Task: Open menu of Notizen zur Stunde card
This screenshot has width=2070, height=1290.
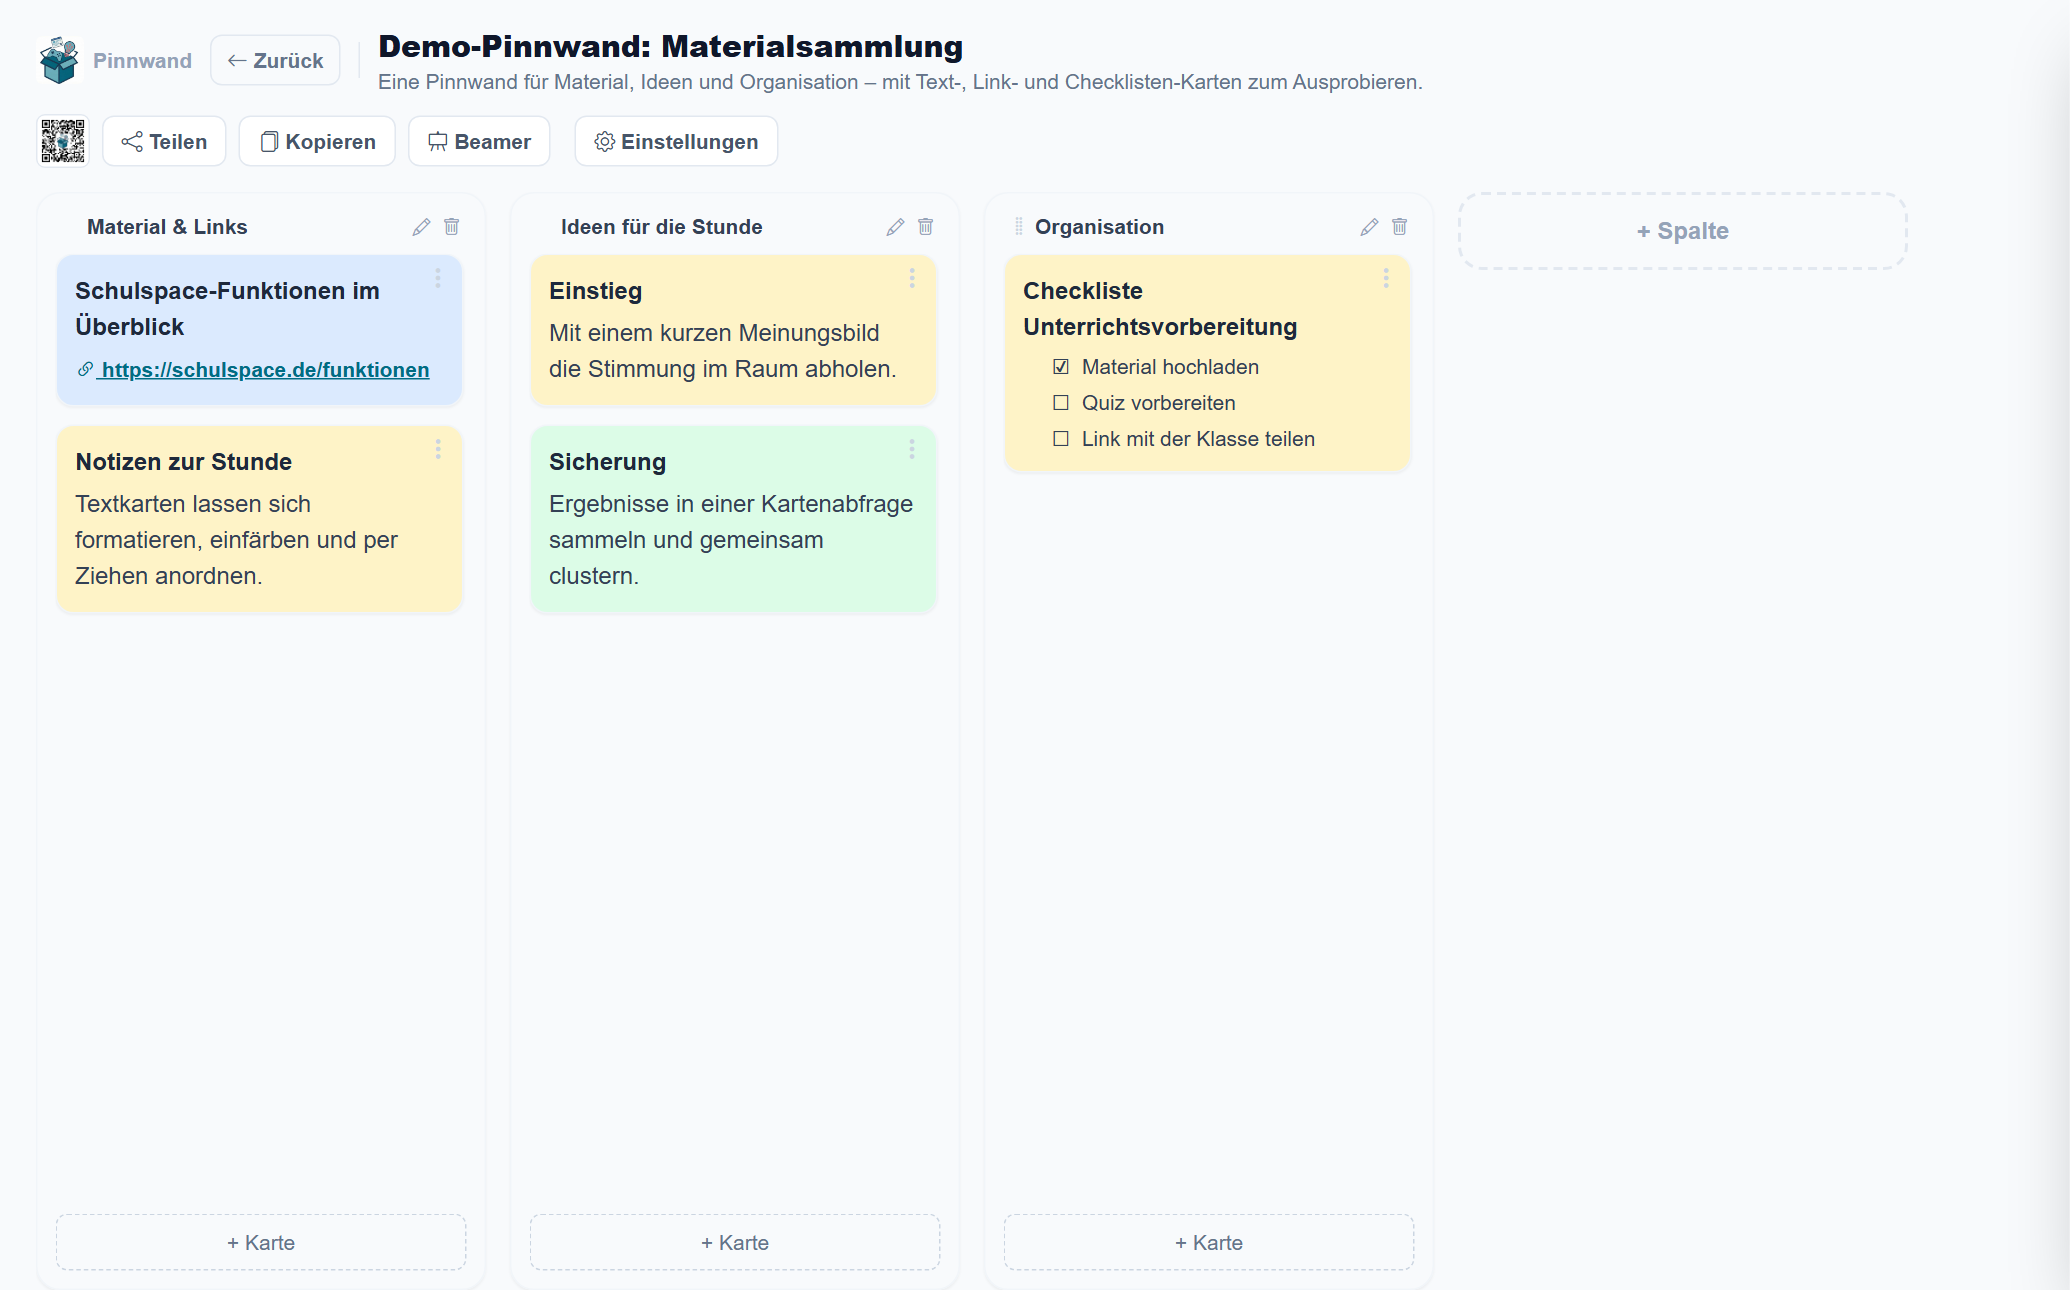Action: 438,449
